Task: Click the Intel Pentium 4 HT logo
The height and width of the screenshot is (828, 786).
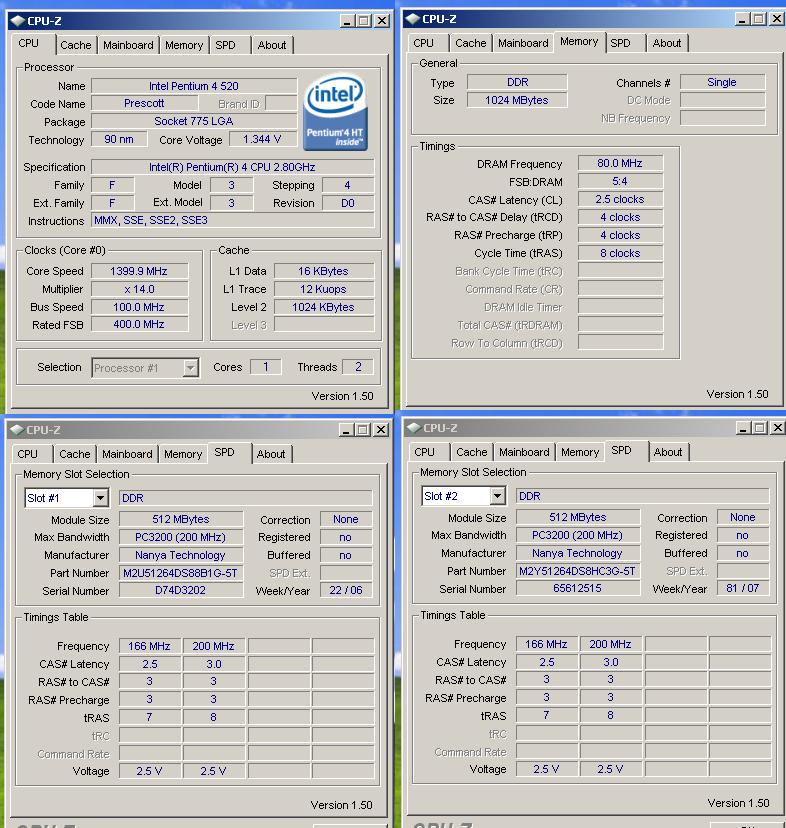Action: tap(335, 112)
